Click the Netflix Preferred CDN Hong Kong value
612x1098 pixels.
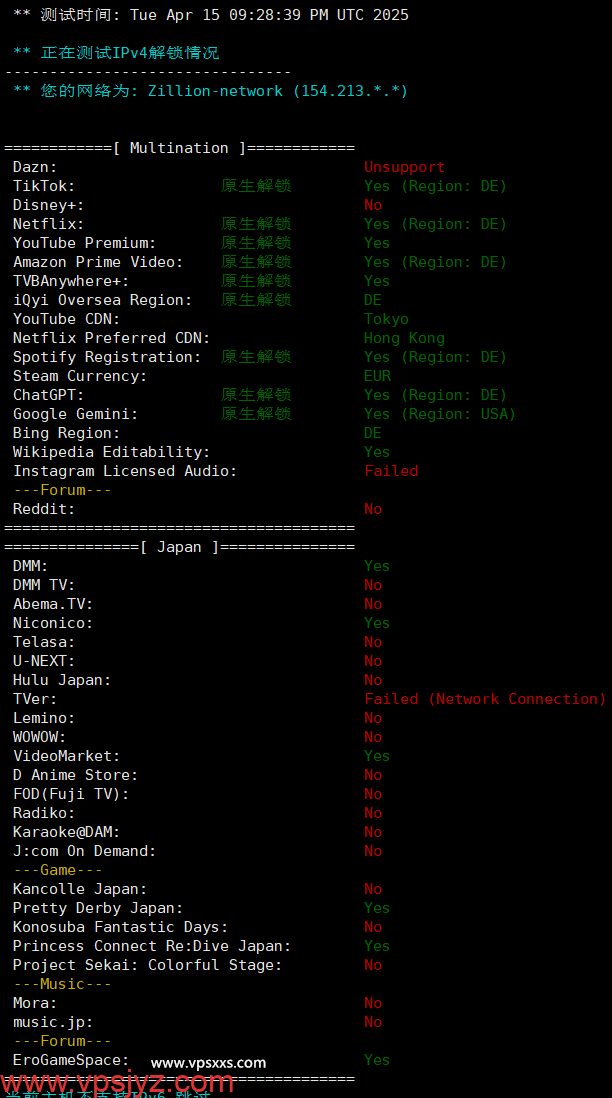(x=404, y=338)
